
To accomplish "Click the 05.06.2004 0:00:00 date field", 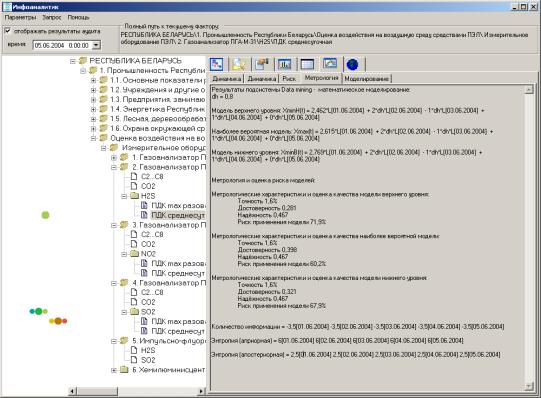I will point(62,45).
